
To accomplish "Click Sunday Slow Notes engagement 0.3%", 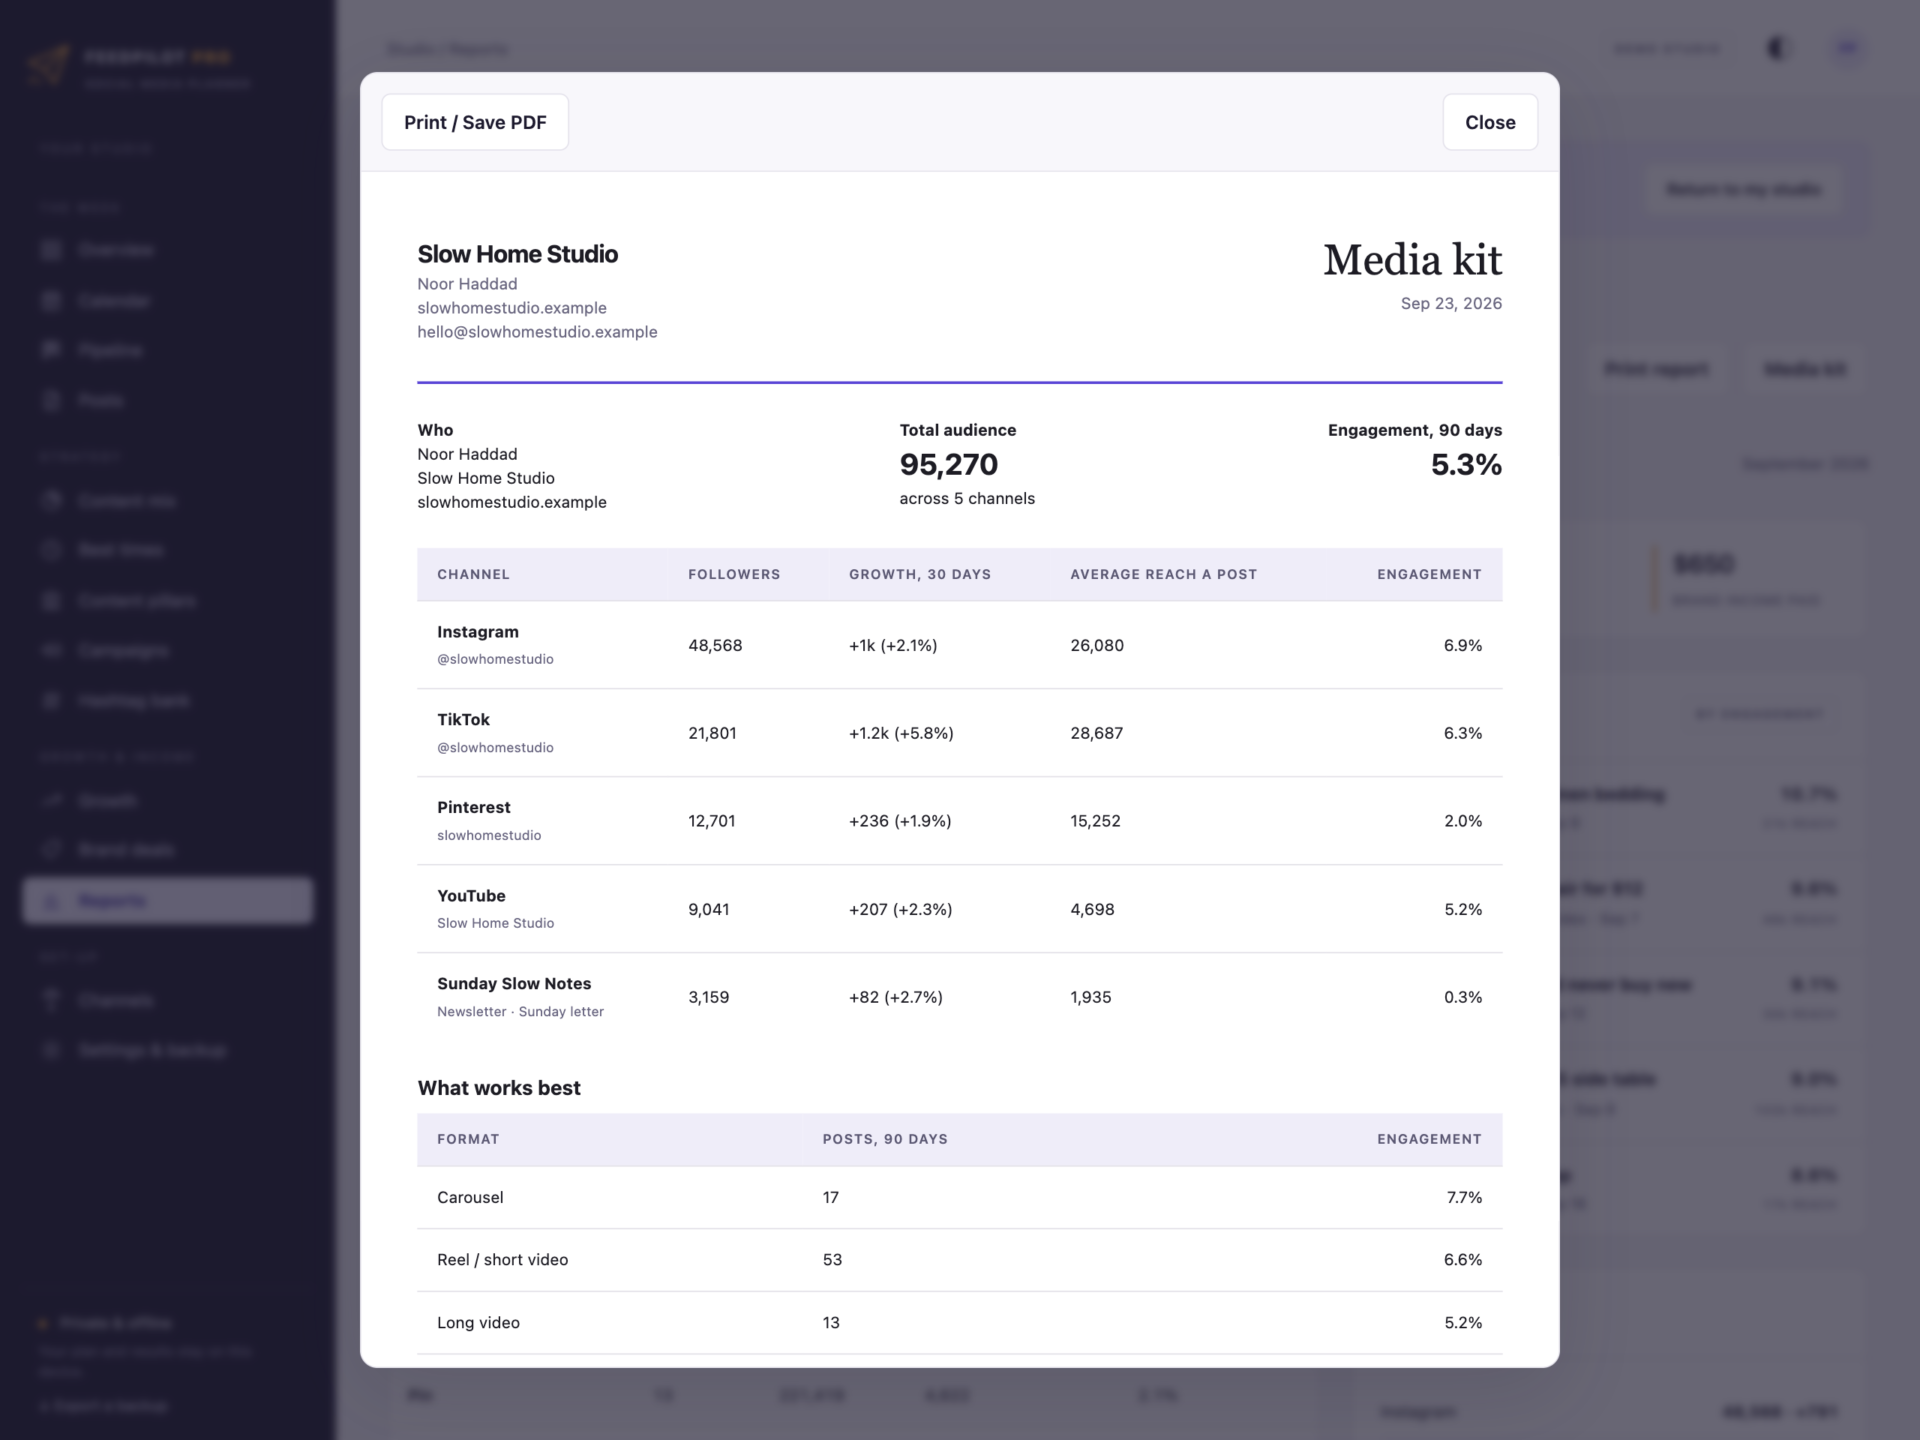I will tap(1462, 997).
